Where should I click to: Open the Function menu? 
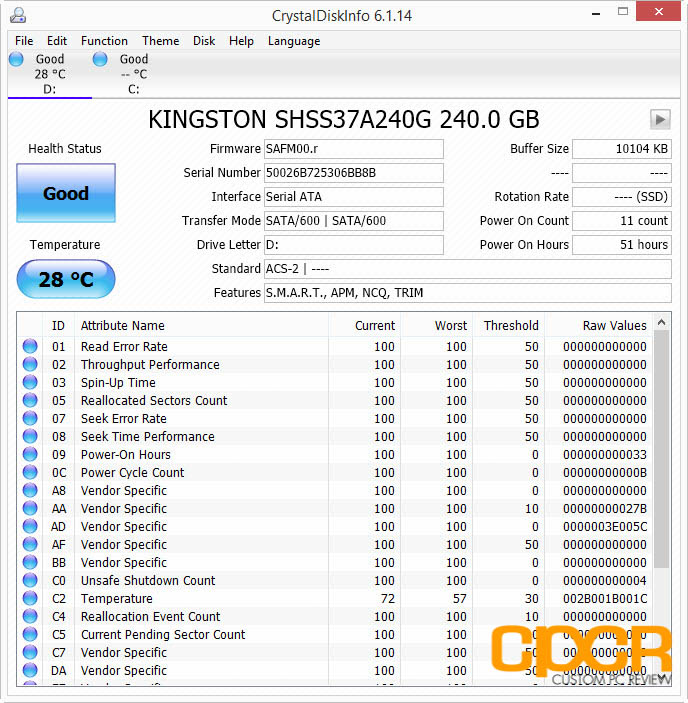click(x=104, y=41)
